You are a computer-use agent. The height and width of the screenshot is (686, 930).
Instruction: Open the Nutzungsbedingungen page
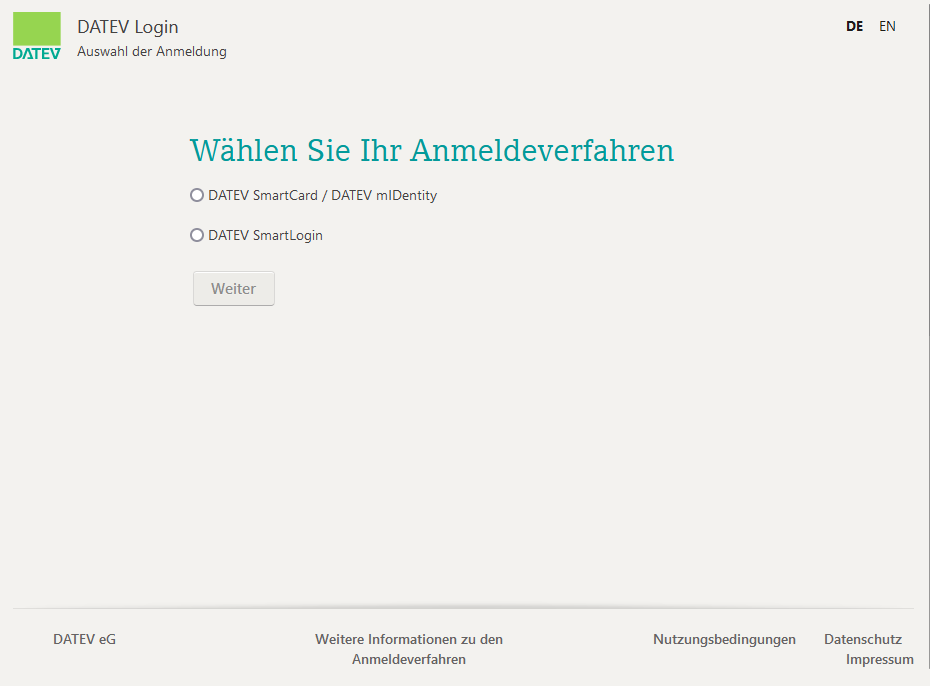pos(724,639)
